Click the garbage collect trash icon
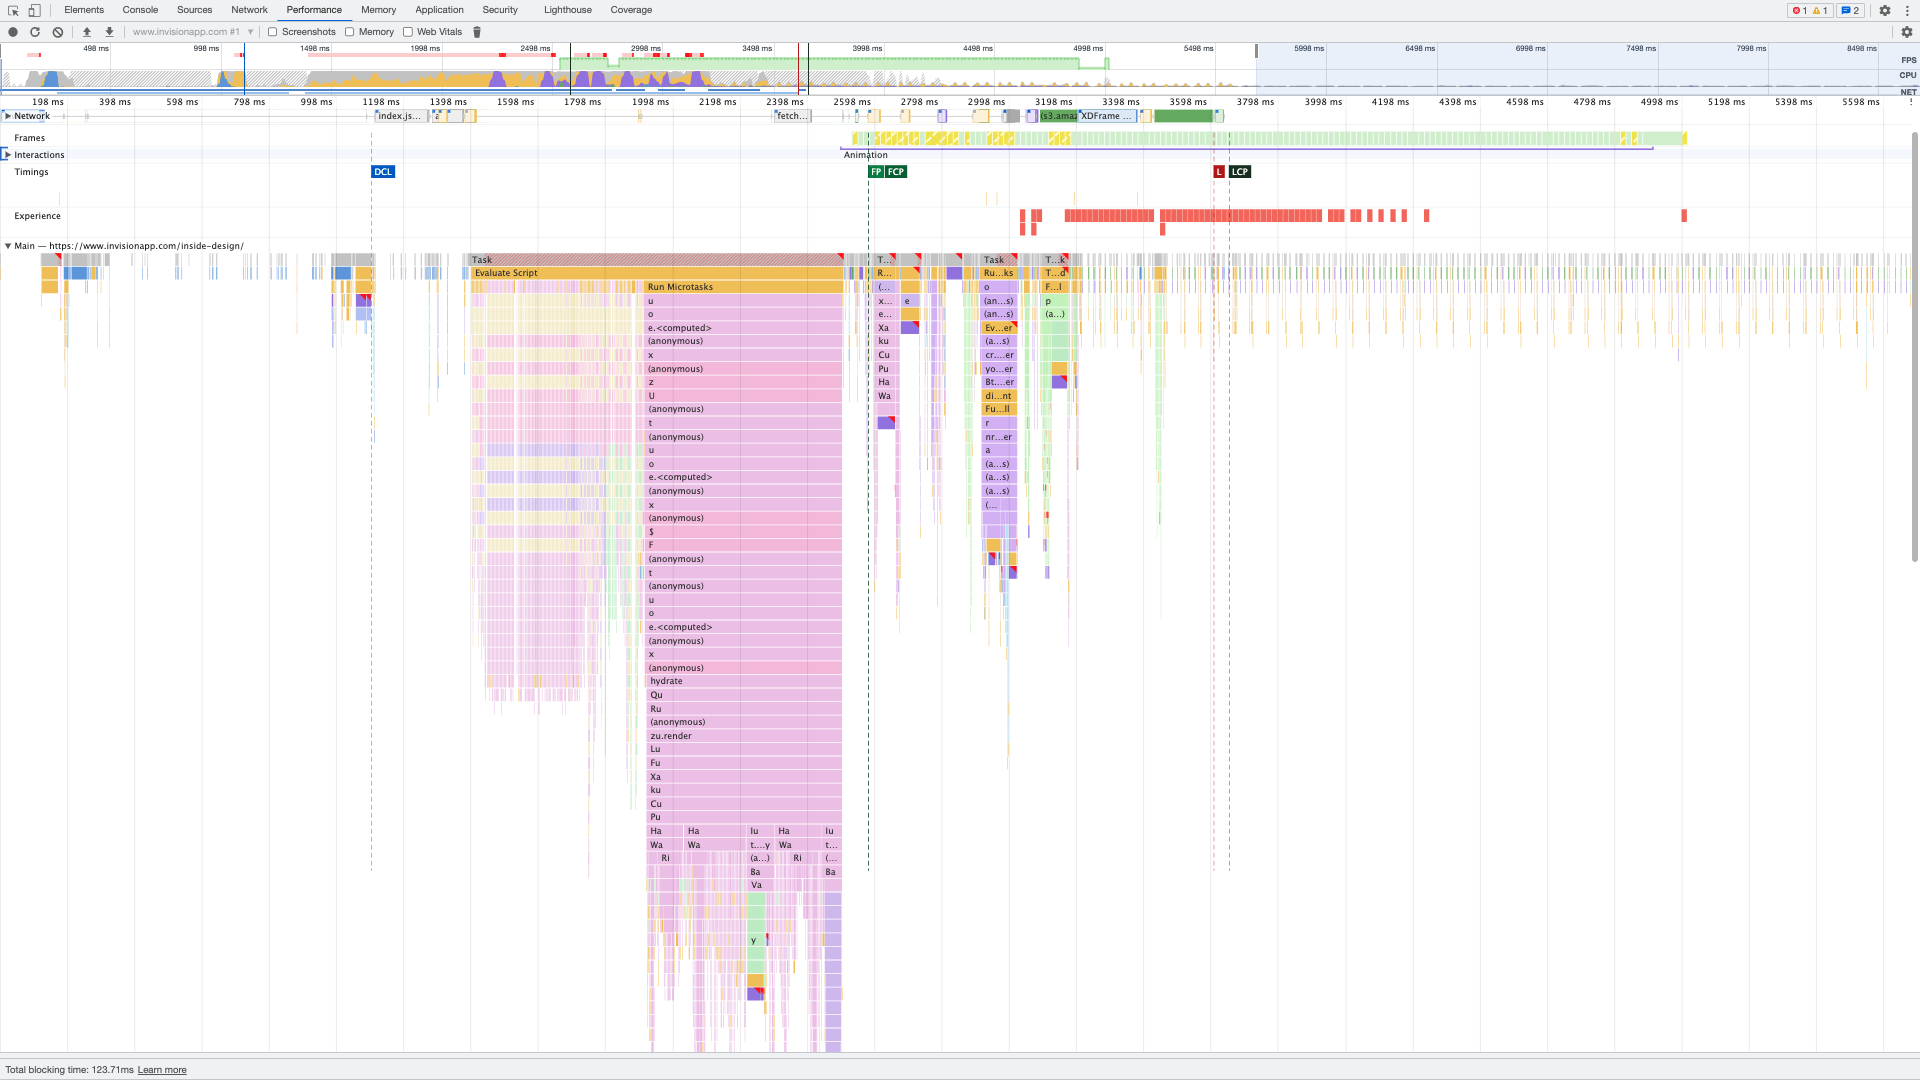The height and width of the screenshot is (1080, 1920). point(477,31)
